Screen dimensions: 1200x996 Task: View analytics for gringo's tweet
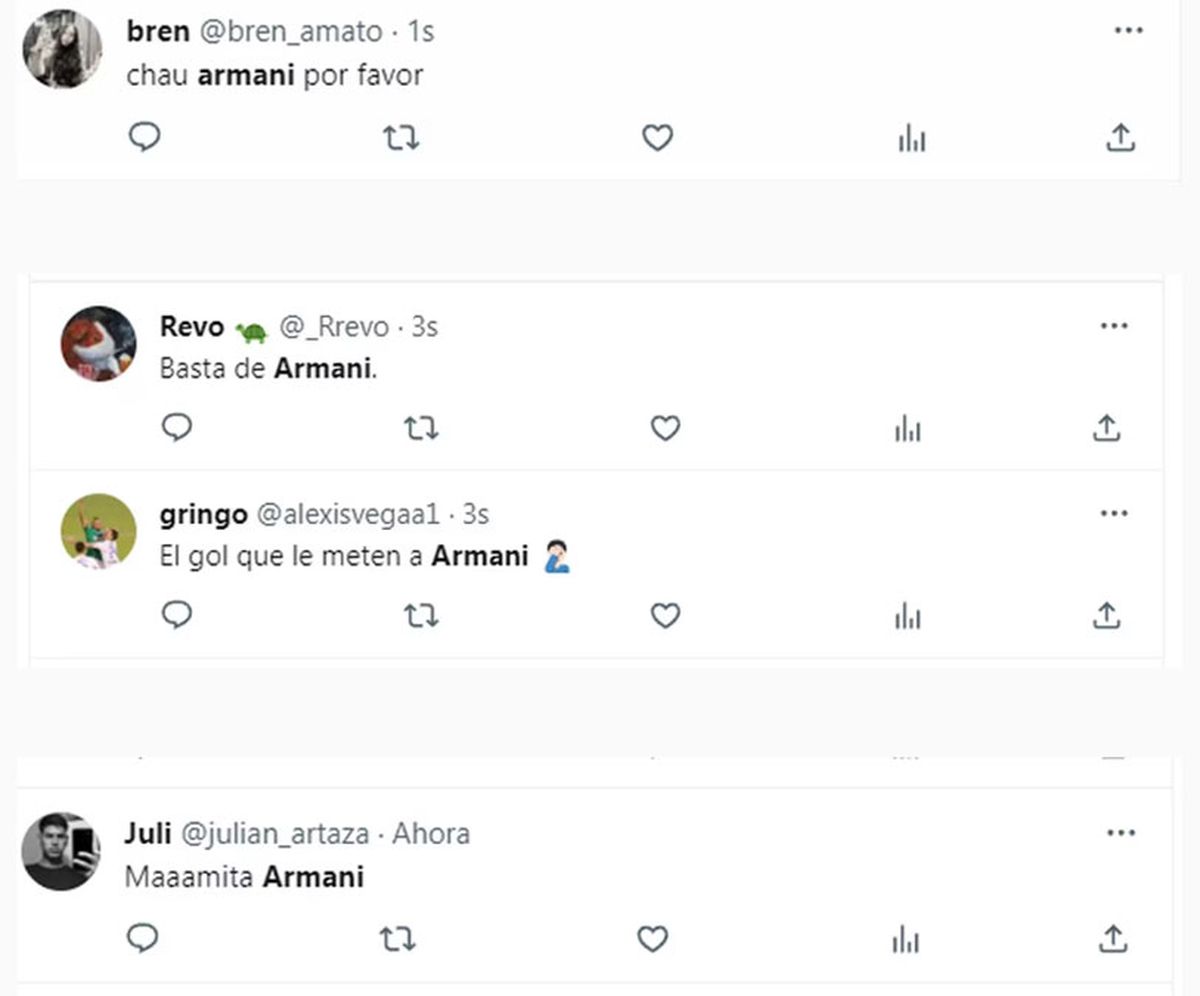(908, 616)
